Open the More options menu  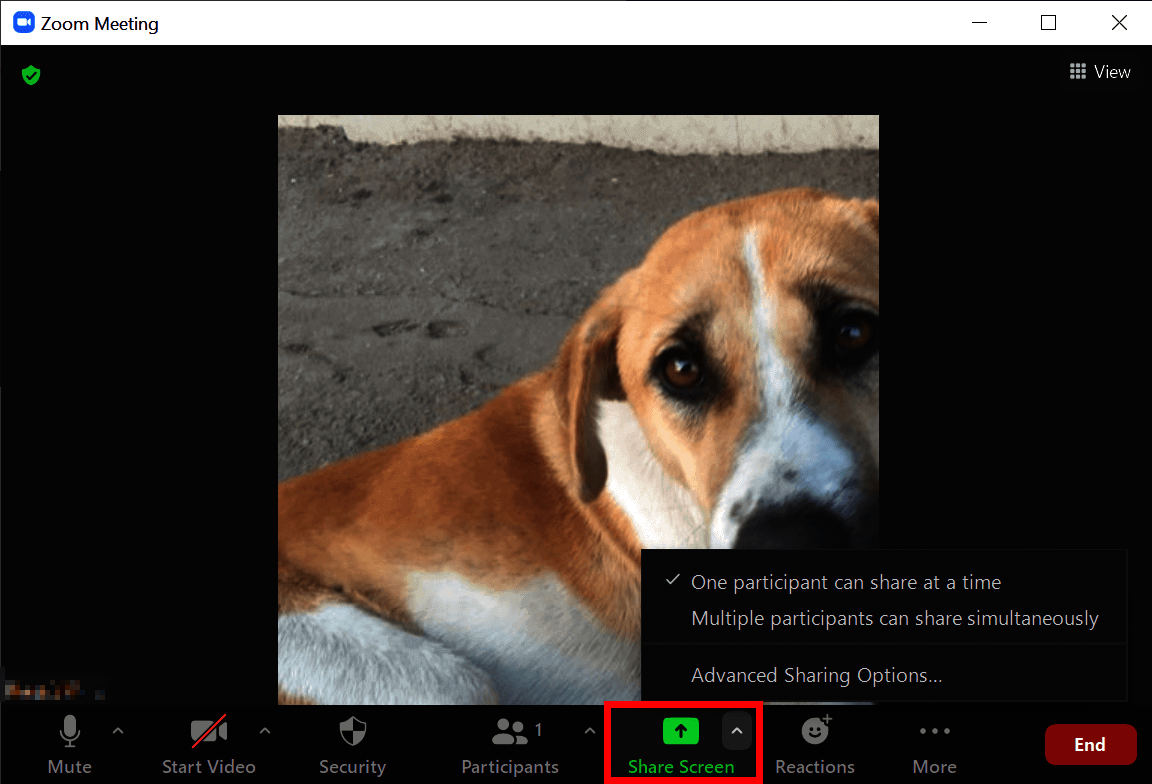point(933,744)
